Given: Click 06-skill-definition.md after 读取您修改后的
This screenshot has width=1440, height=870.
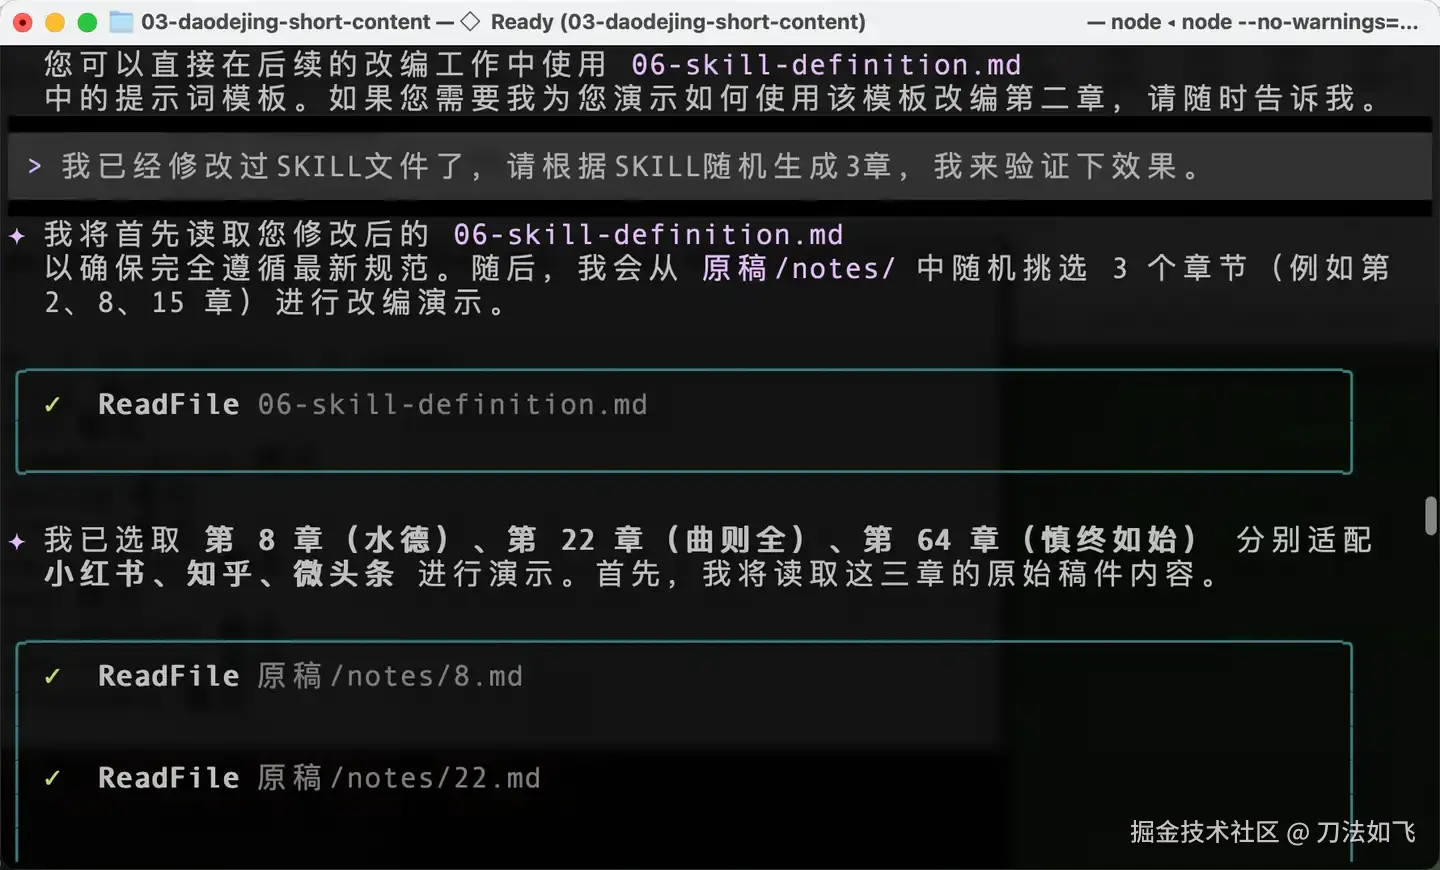Looking at the screenshot, I should click(648, 235).
